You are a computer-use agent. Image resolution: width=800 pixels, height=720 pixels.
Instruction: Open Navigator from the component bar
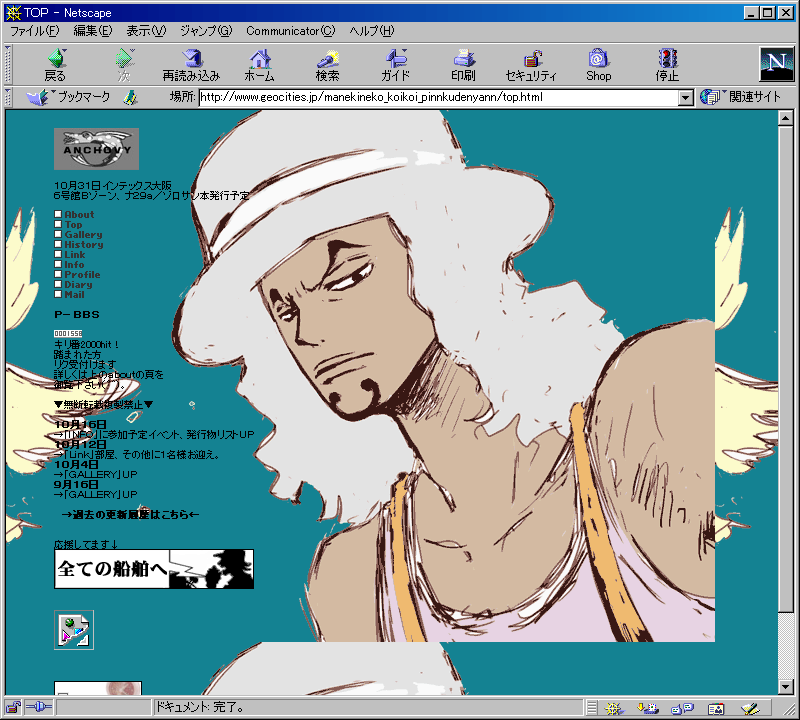tap(614, 708)
